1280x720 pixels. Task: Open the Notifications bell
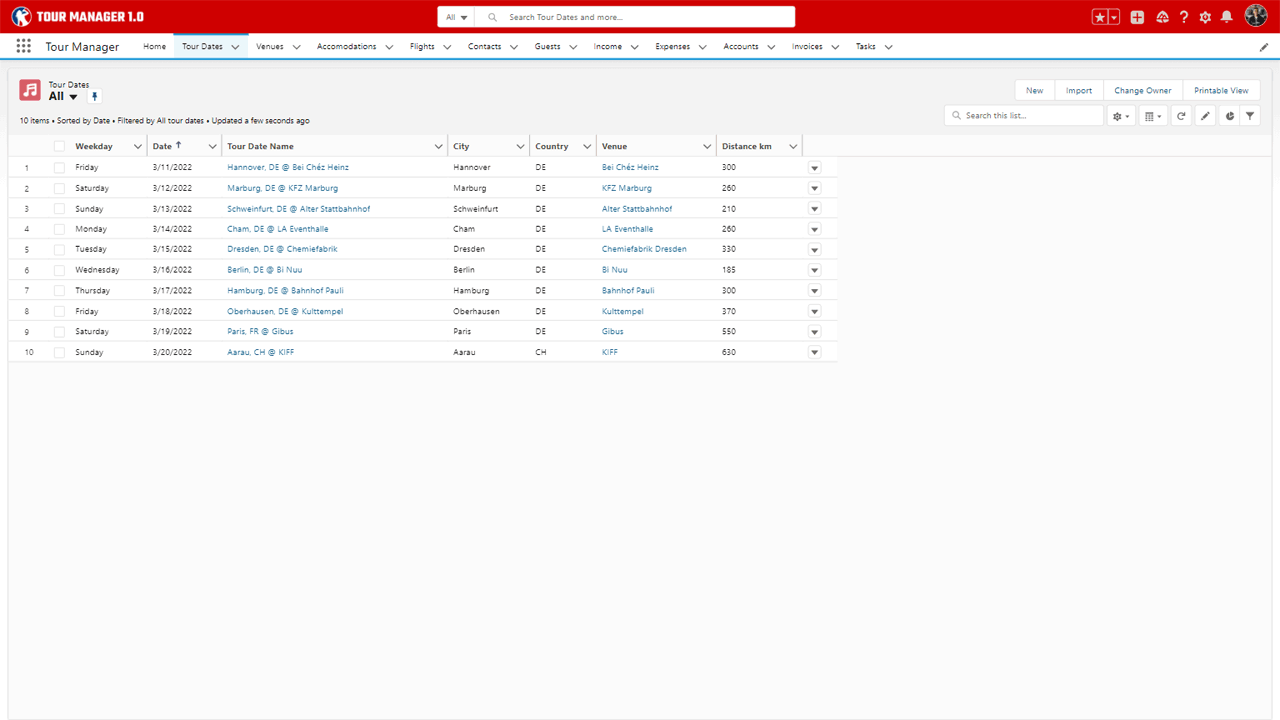[x=1226, y=17]
